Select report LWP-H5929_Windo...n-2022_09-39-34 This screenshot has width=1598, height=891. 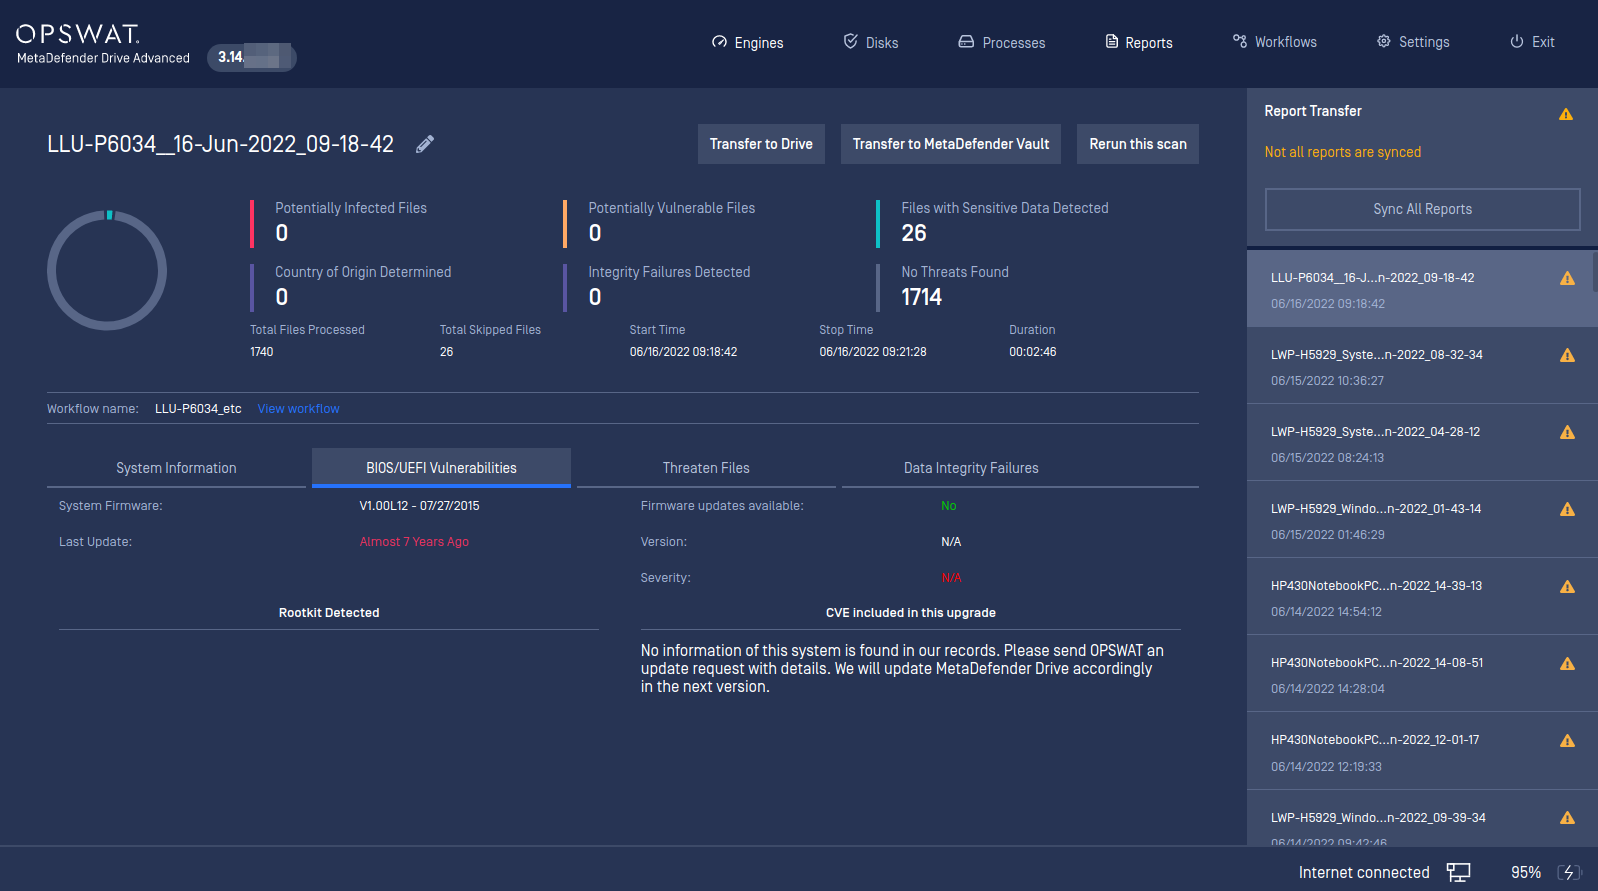click(x=1420, y=818)
